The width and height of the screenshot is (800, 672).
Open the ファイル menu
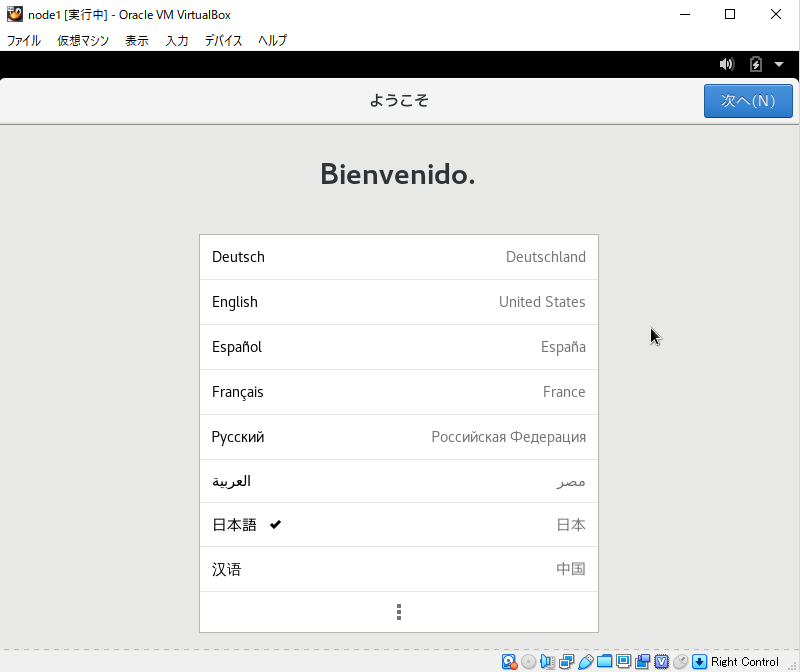pyautogui.click(x=23, y=40)
